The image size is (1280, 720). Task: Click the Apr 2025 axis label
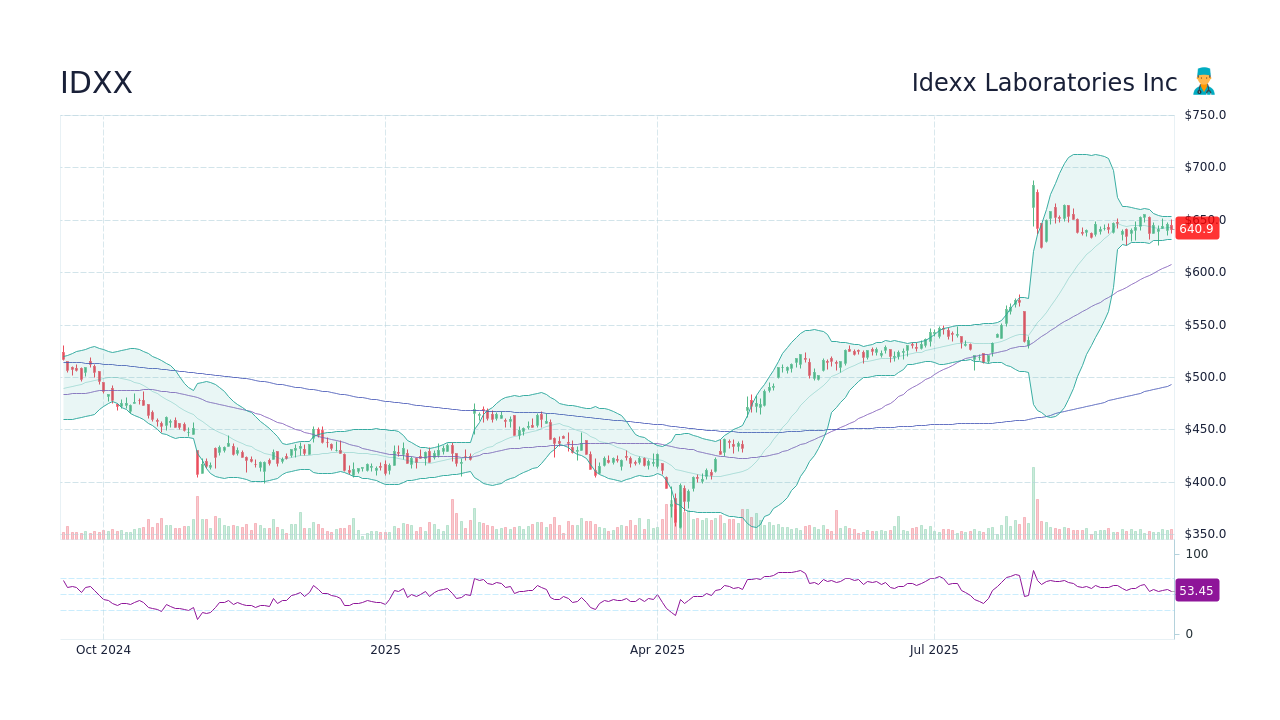click(x=659, y=649)
